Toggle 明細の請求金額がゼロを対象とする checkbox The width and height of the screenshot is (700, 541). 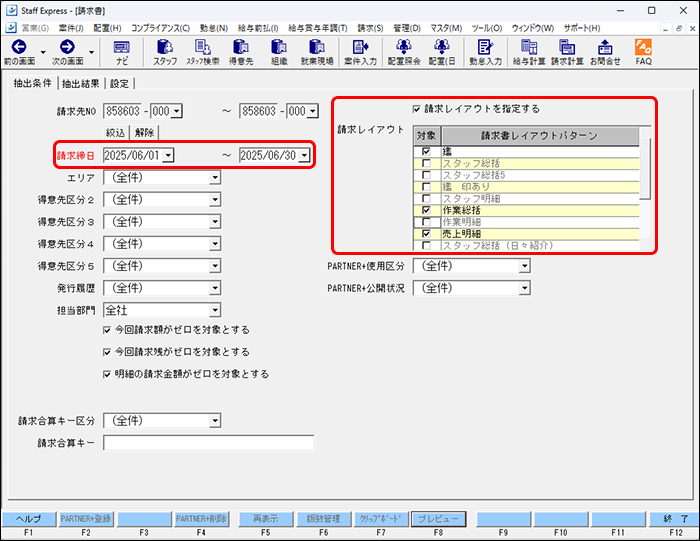tap(107, 374)
